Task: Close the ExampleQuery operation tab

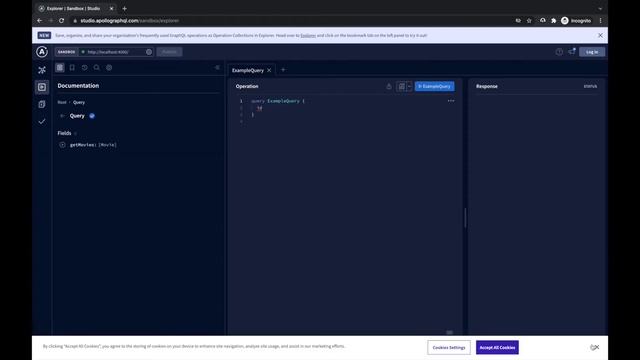Action: click(x=269, y=70)
